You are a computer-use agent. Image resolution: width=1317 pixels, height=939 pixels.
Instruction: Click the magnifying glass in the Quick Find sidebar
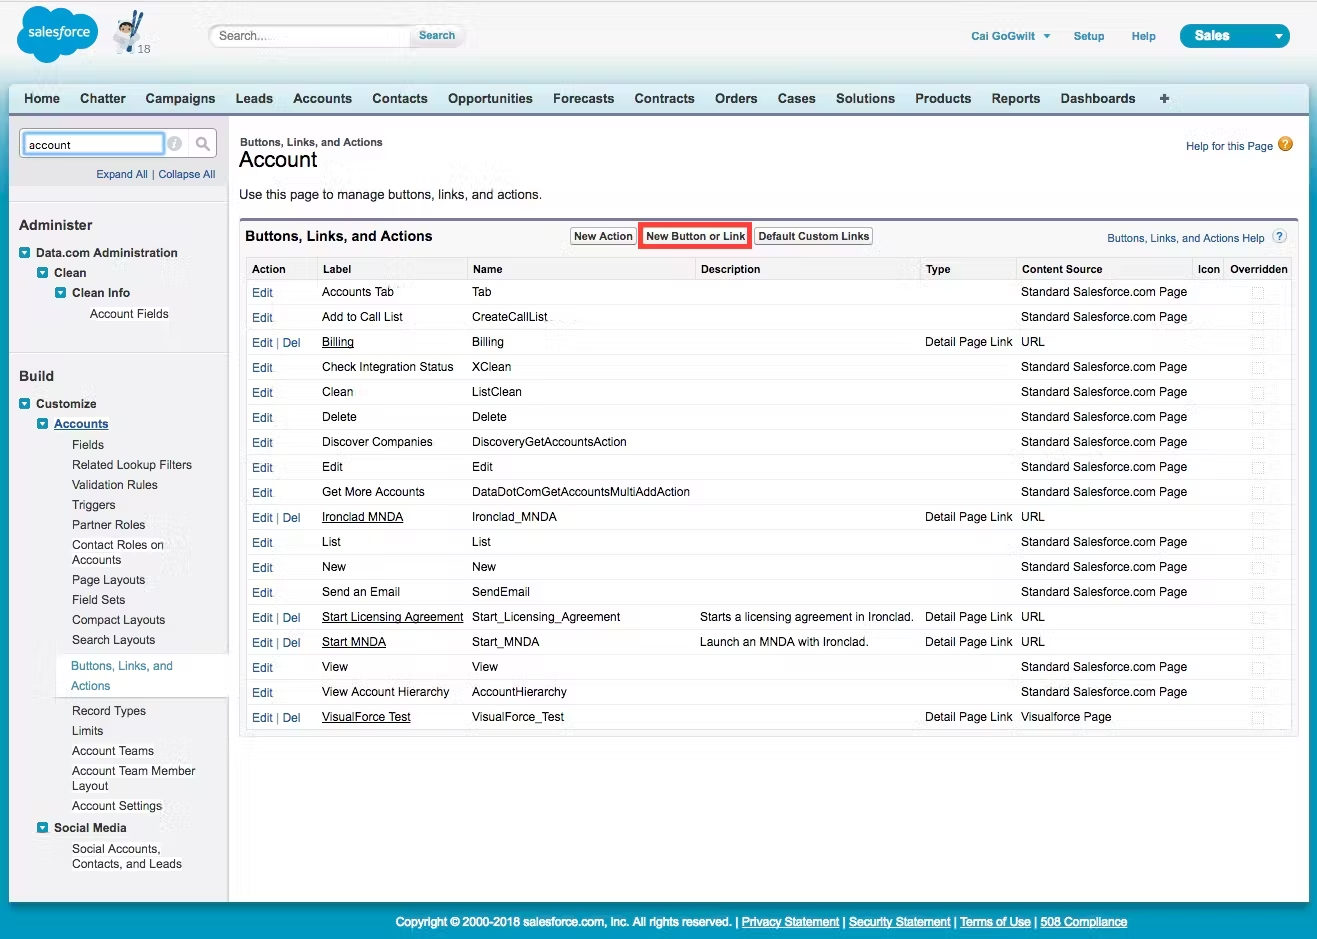(201, 143)
